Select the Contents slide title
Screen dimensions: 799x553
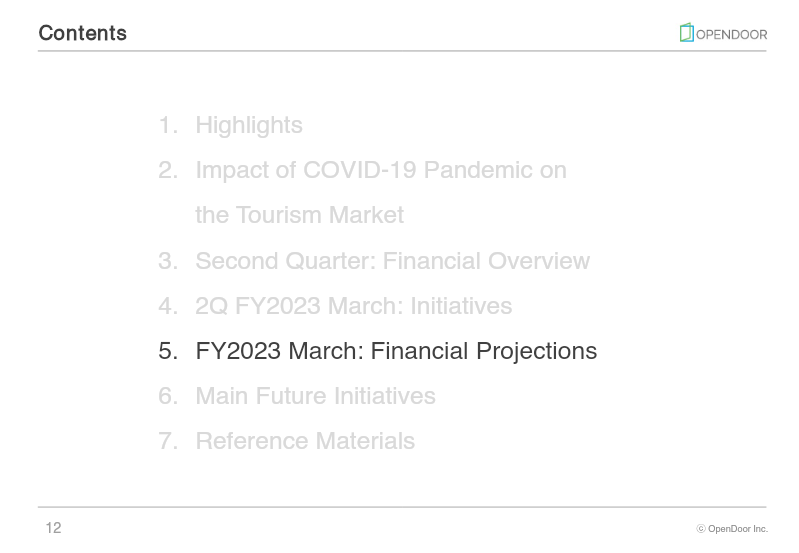[83, 33]
